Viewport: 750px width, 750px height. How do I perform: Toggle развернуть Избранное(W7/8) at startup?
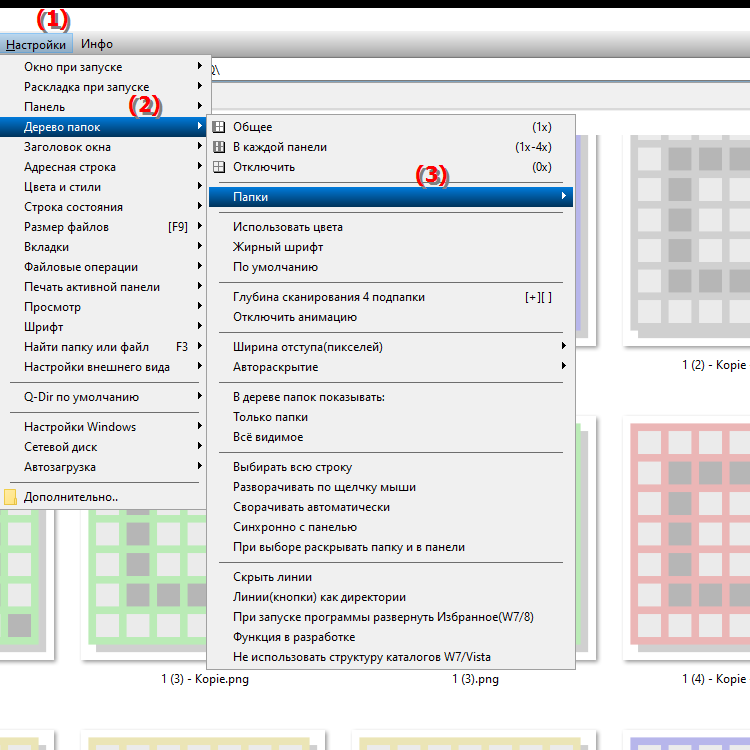pos(391,618)
